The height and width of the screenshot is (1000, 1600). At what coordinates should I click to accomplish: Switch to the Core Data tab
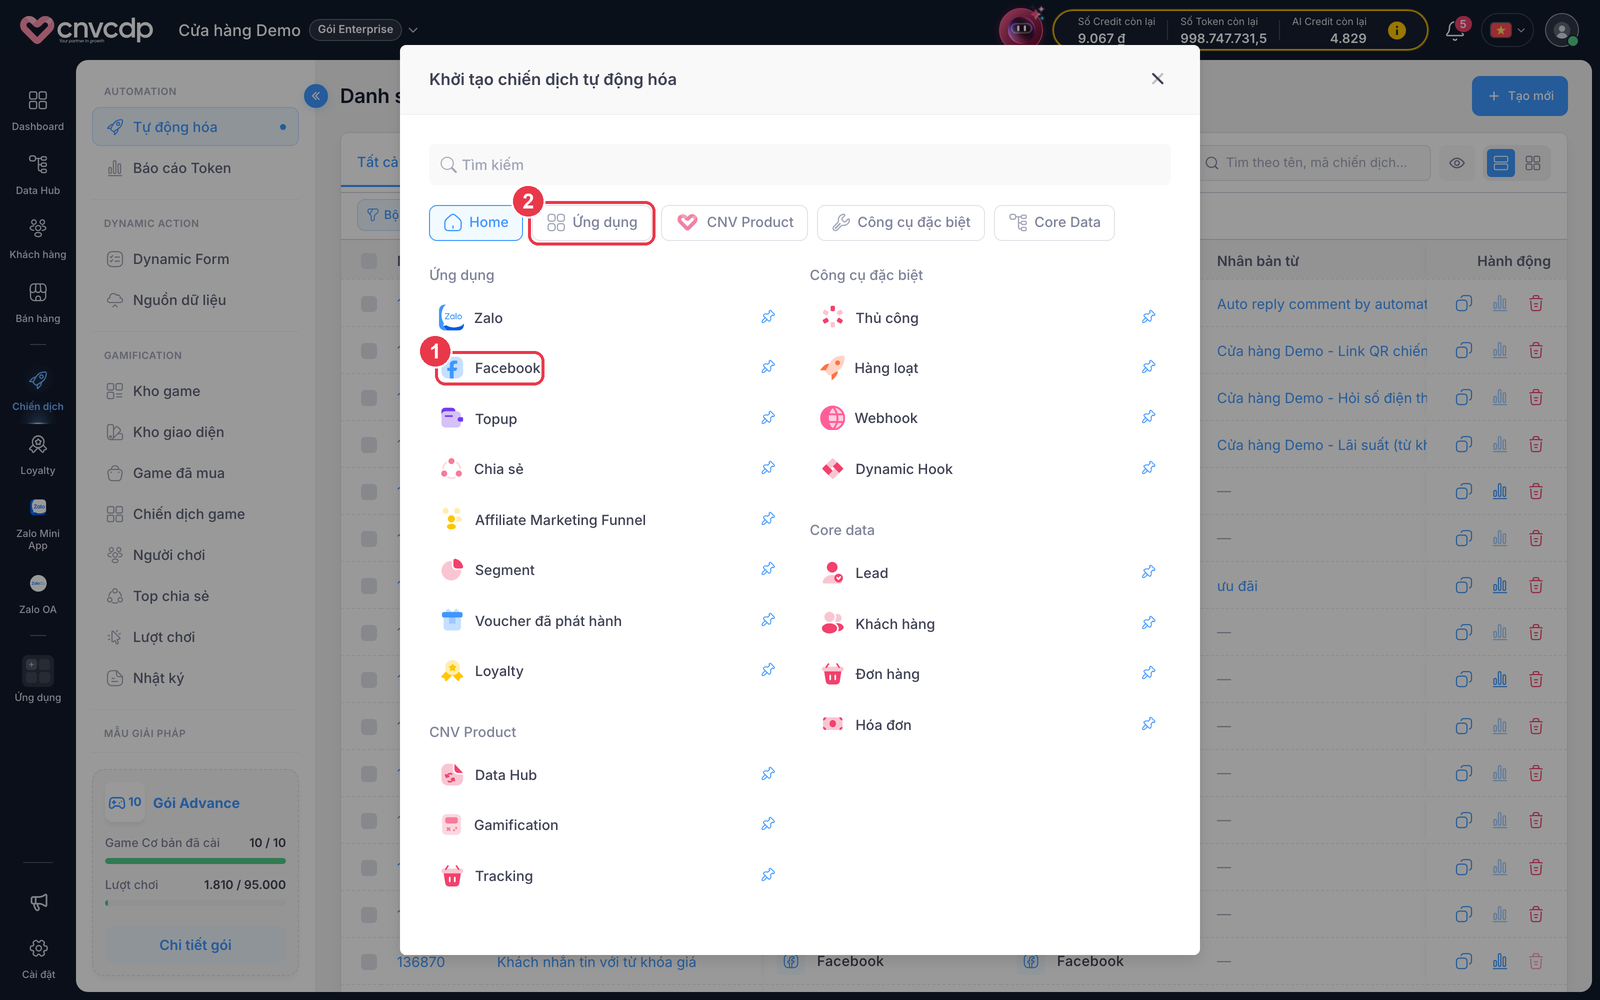[1054, 222]
